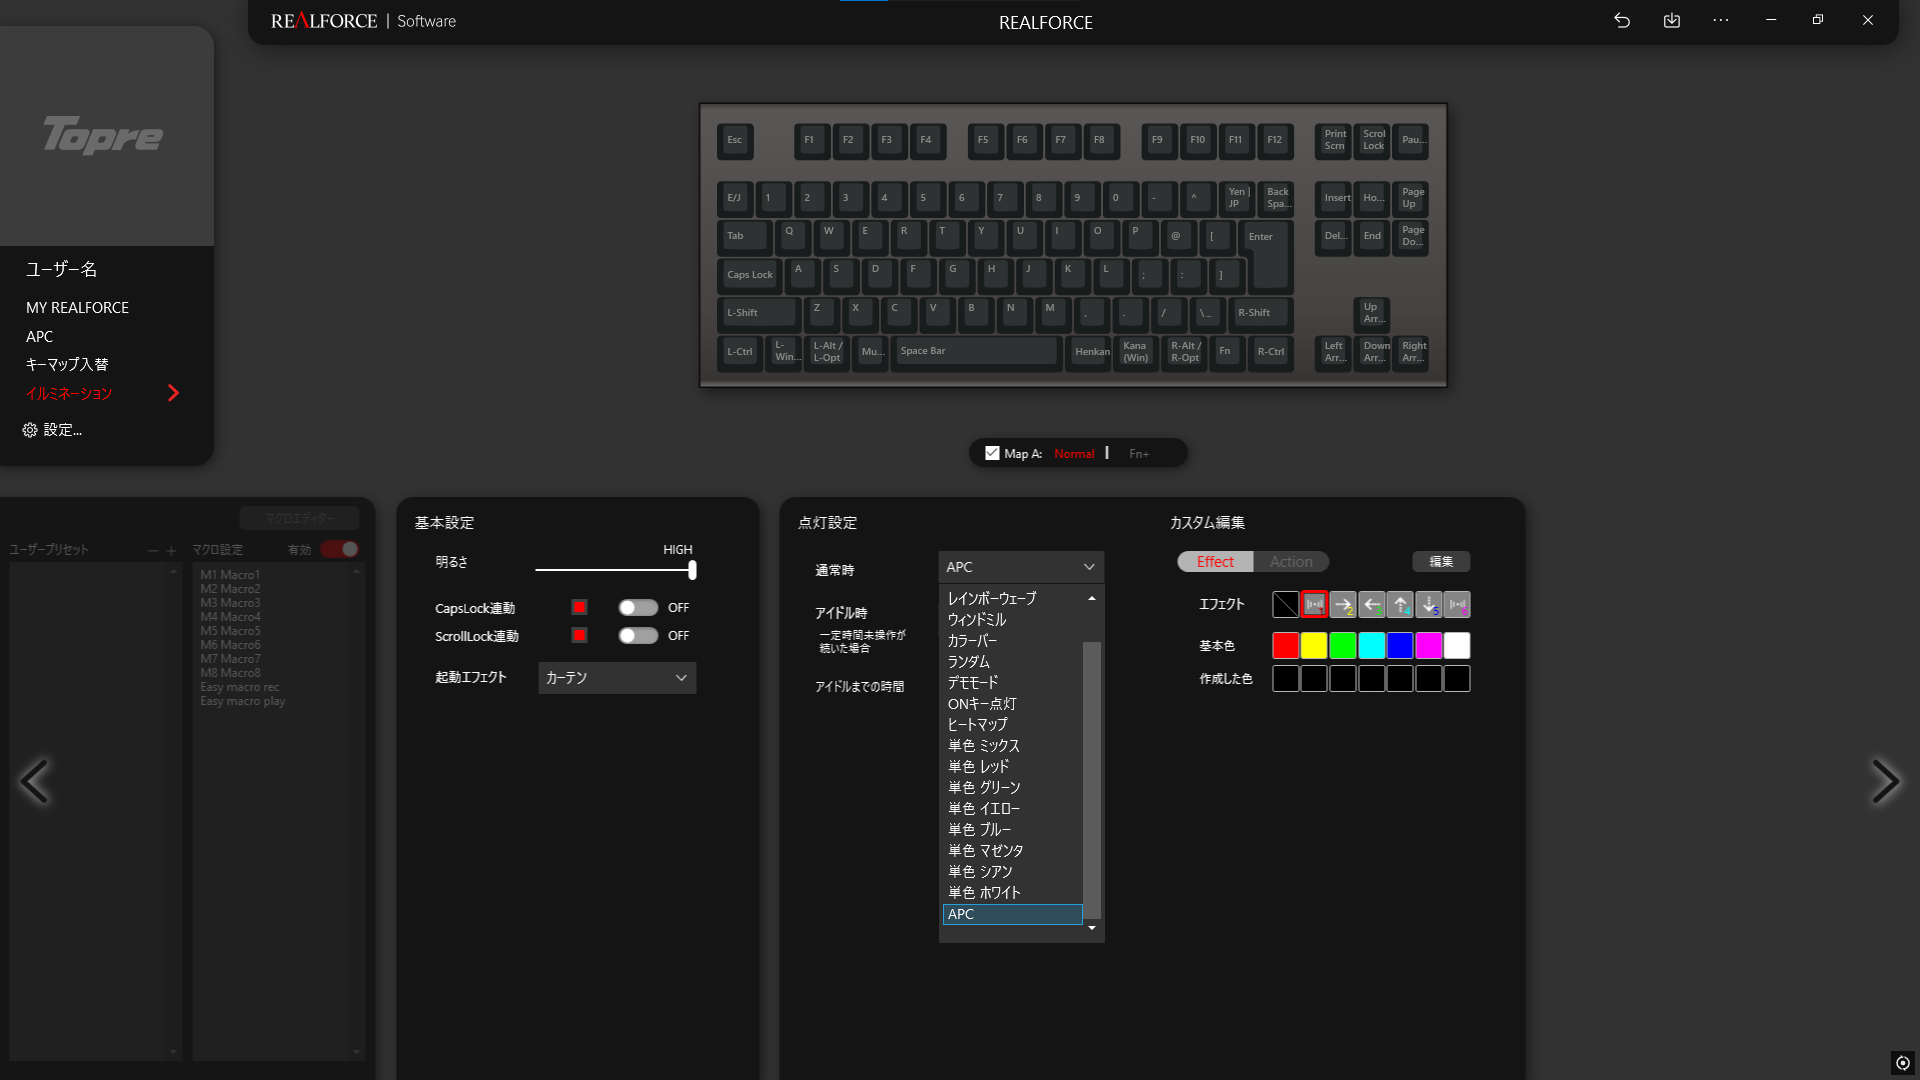Click the undo arrow in title bar
1920x1080 pixels.
tap(1622, 20)
